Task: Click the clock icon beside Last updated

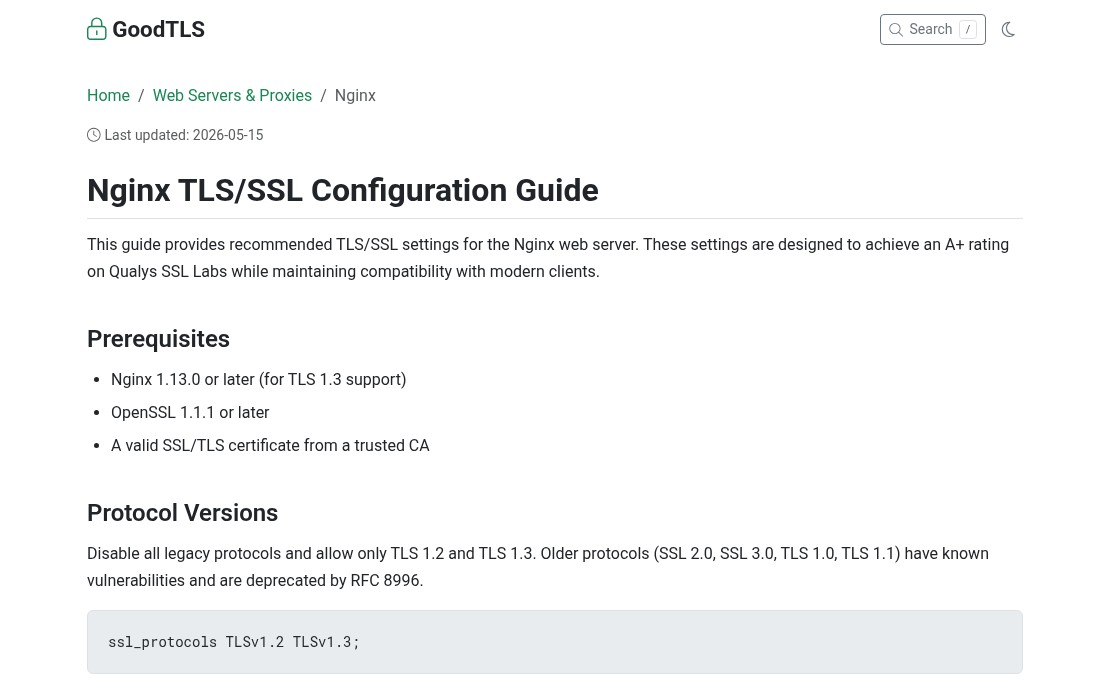Action: 93,135
